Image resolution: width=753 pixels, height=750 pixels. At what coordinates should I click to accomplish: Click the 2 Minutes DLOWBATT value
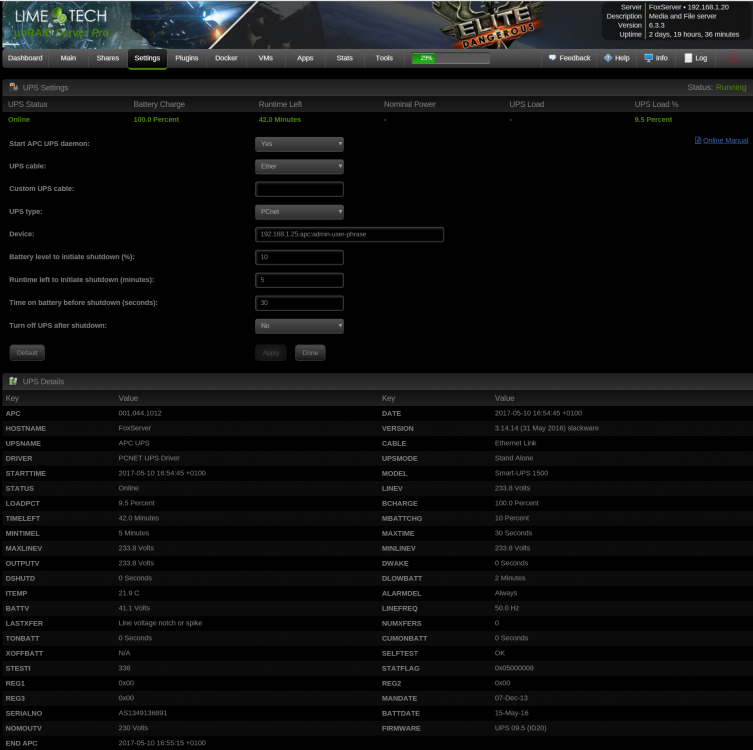[x=510, y=578]
